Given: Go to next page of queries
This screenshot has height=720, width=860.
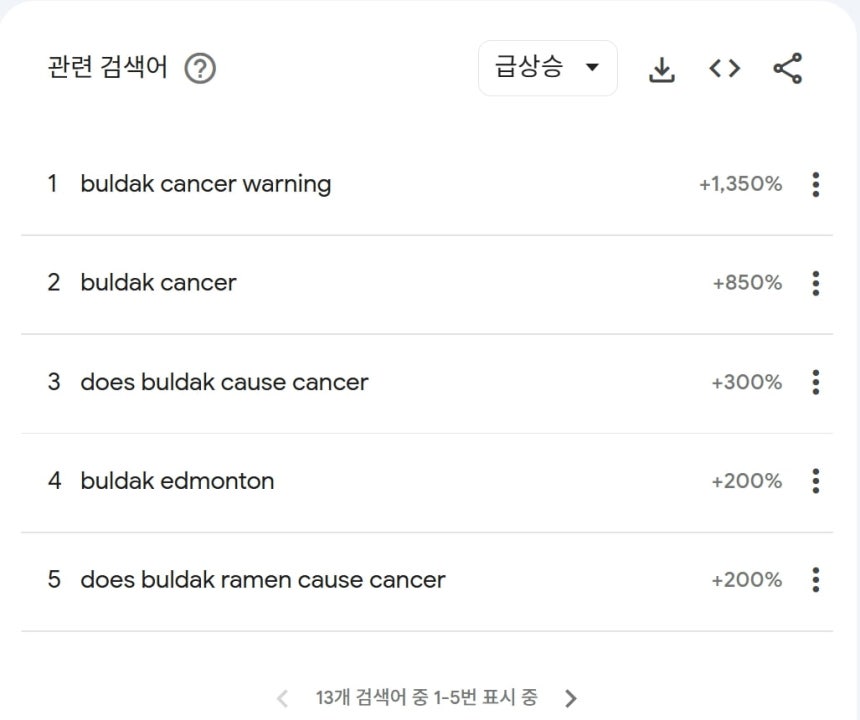Looking at the screenshot, I should click(570, 698).
